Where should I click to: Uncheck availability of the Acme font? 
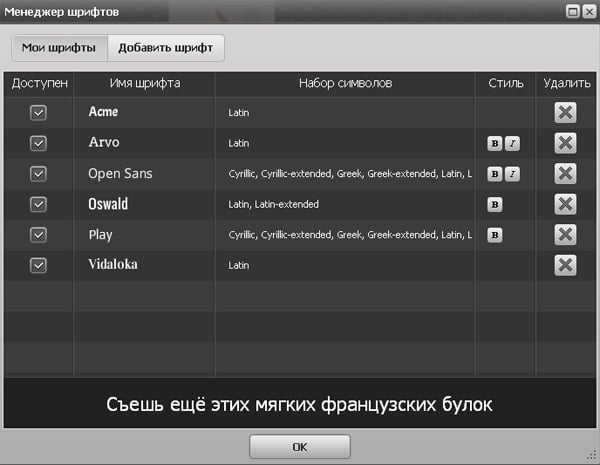39,113
